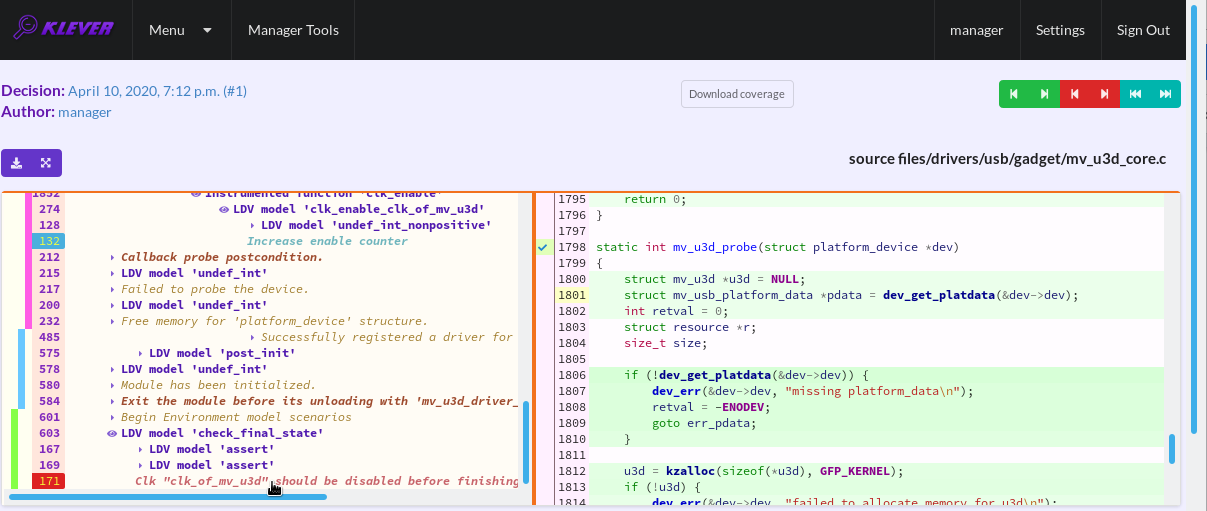Expand 'Successfully registered a driver for' row
This screenshot has height=511, width=1207.
(x=252, y=337)
